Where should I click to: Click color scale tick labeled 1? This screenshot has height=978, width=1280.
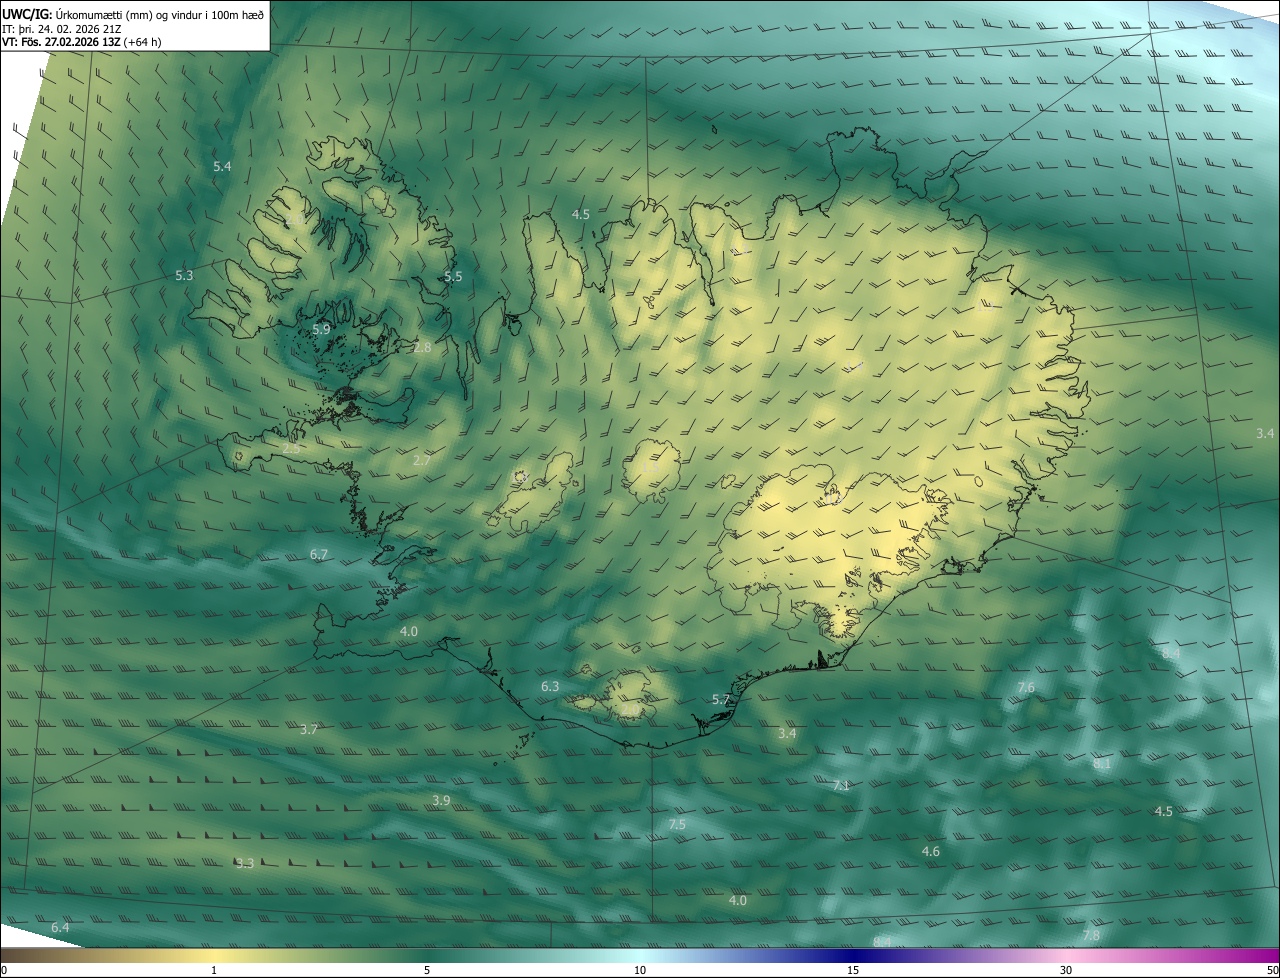pyautogui.click(x=214, y=970)
